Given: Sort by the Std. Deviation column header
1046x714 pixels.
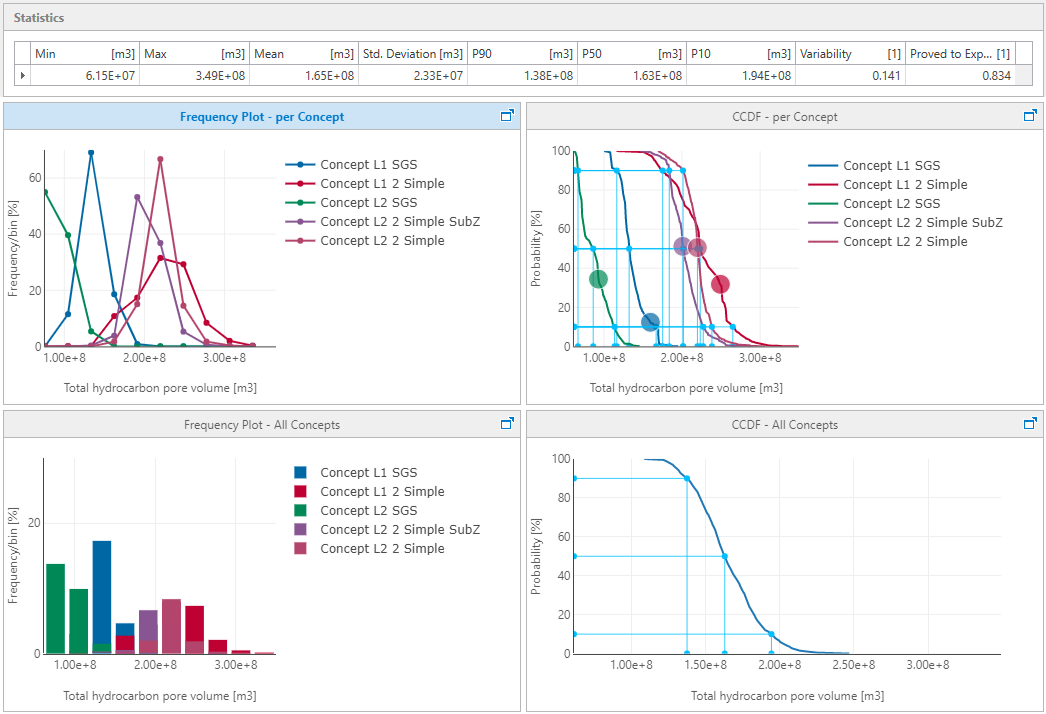Looking at the screenshot, I should [412, 54].
